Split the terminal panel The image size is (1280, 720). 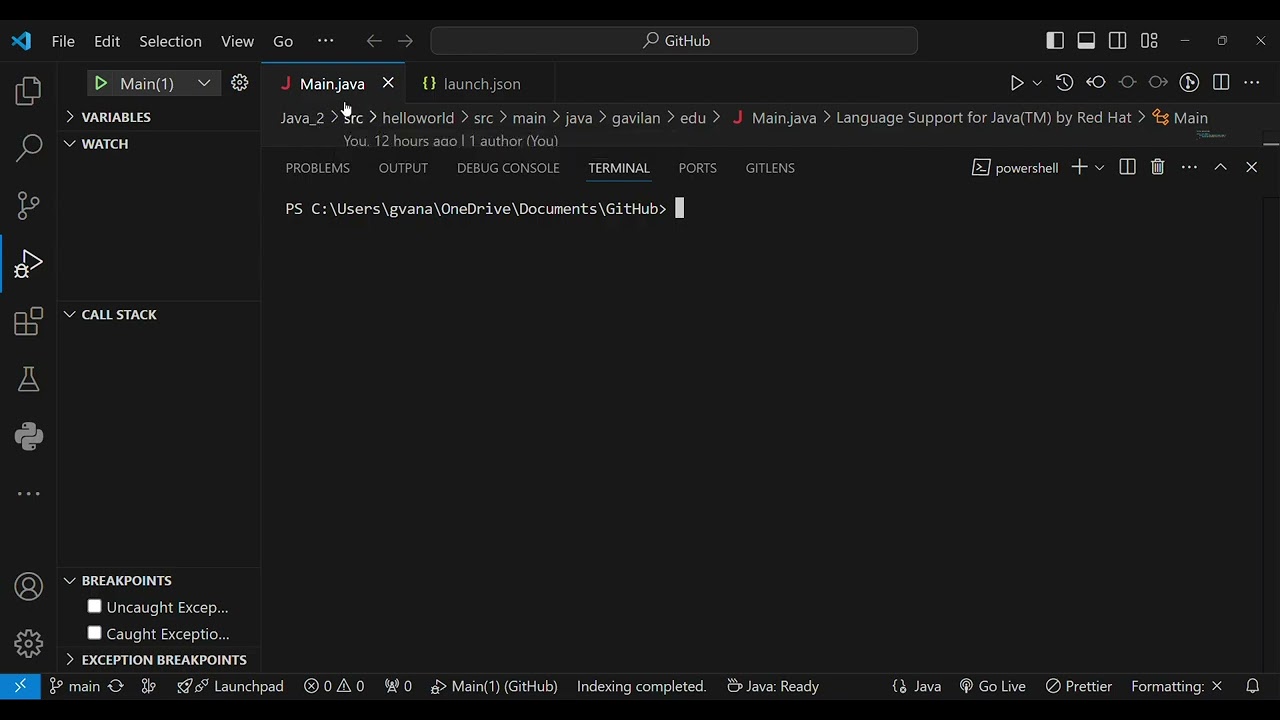click(1127, 168)
